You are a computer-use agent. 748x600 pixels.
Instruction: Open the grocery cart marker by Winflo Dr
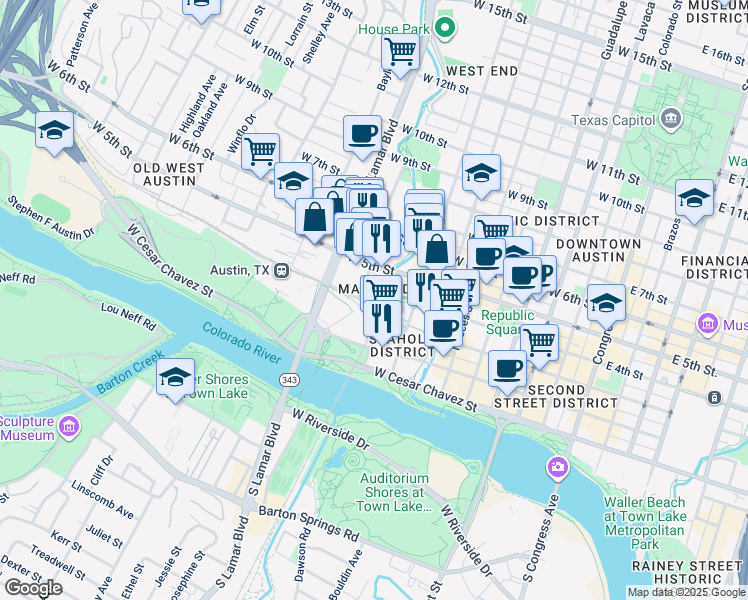[x=260, y=152]
